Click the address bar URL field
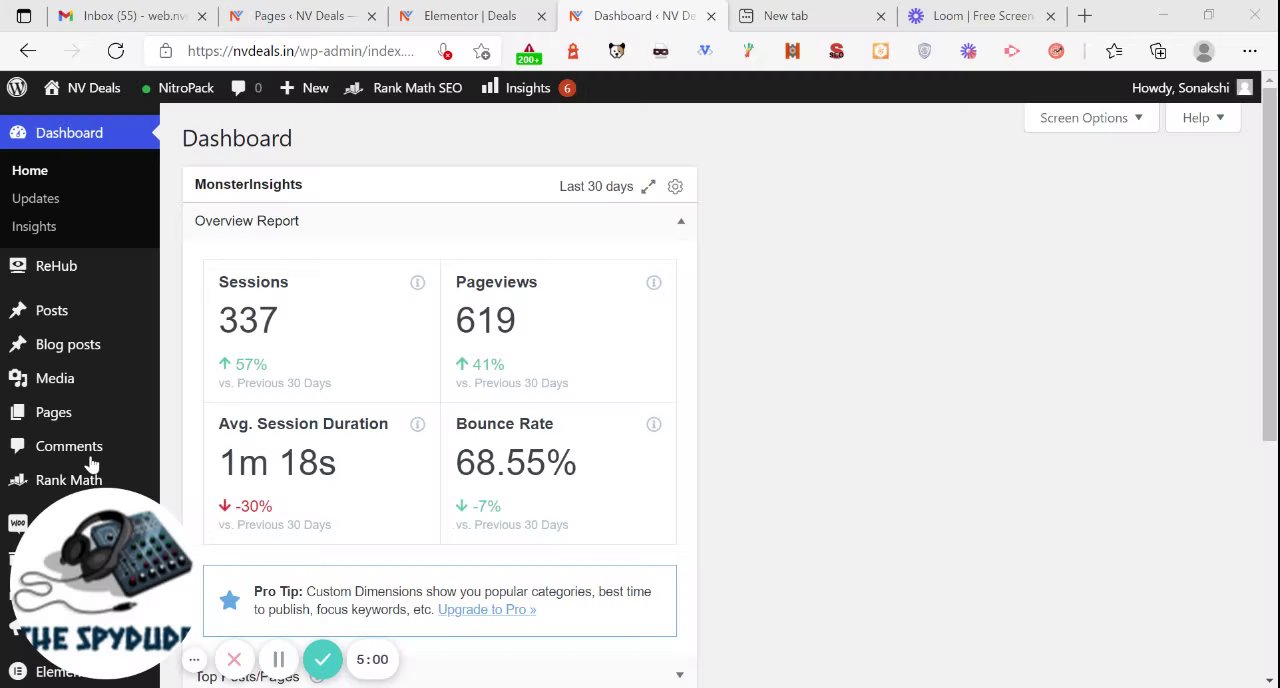 pyautogui.click(x=300, y=51)
